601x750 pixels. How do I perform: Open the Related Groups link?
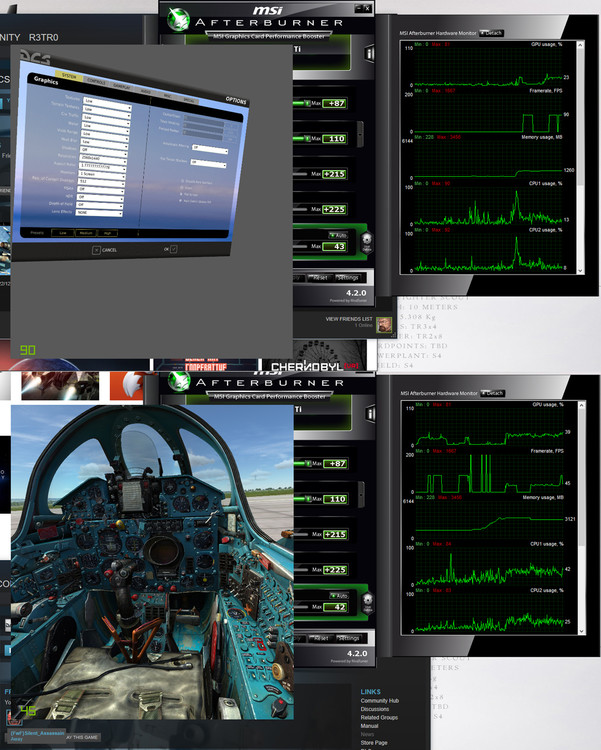pos(379,717)
